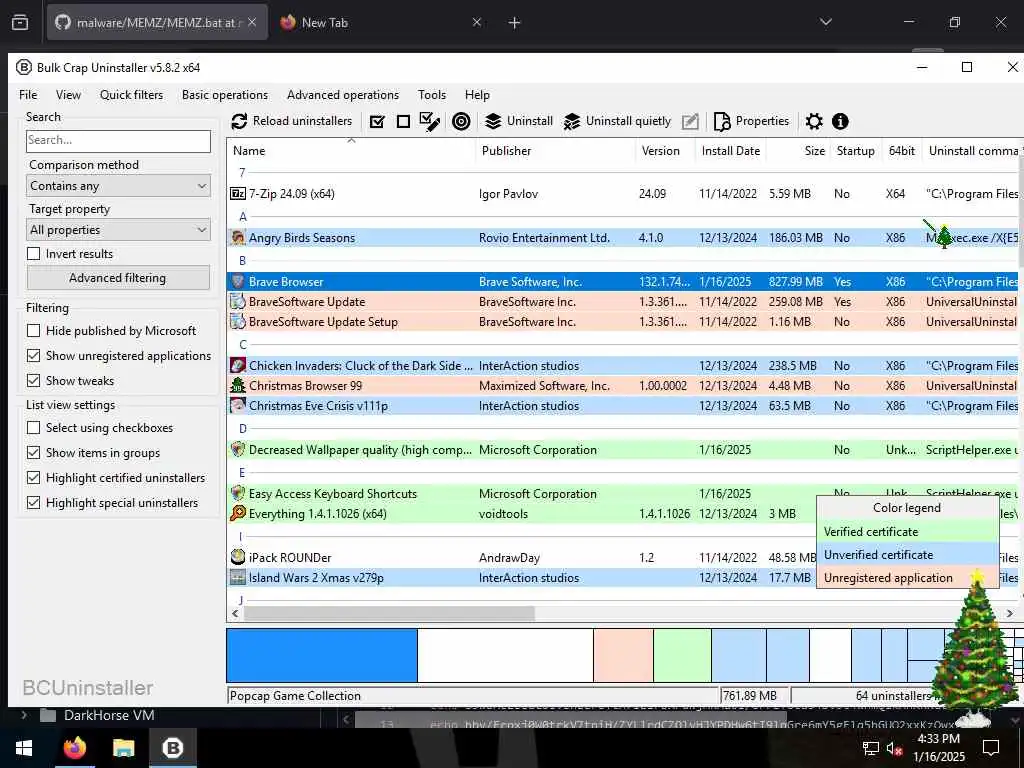The image size is (1024, 768).
Task: Open the Tools menu
Action: point(432,95)
